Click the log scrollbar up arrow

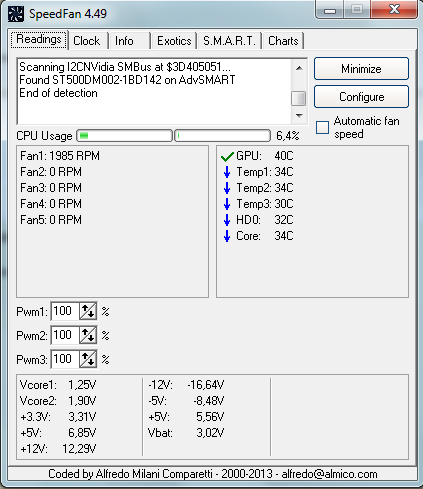299,68
